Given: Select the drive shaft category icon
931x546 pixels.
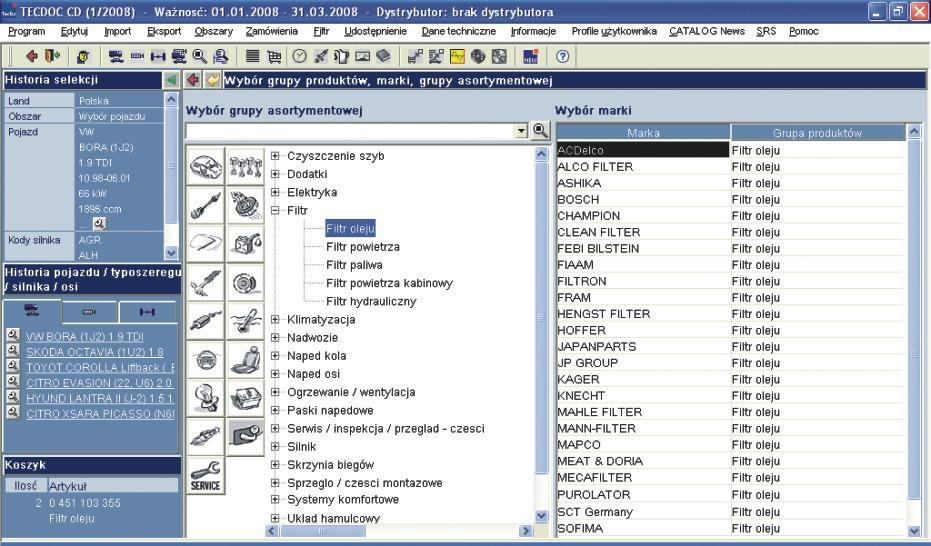Looking at the screenshot, I should [x=206, y=205].
